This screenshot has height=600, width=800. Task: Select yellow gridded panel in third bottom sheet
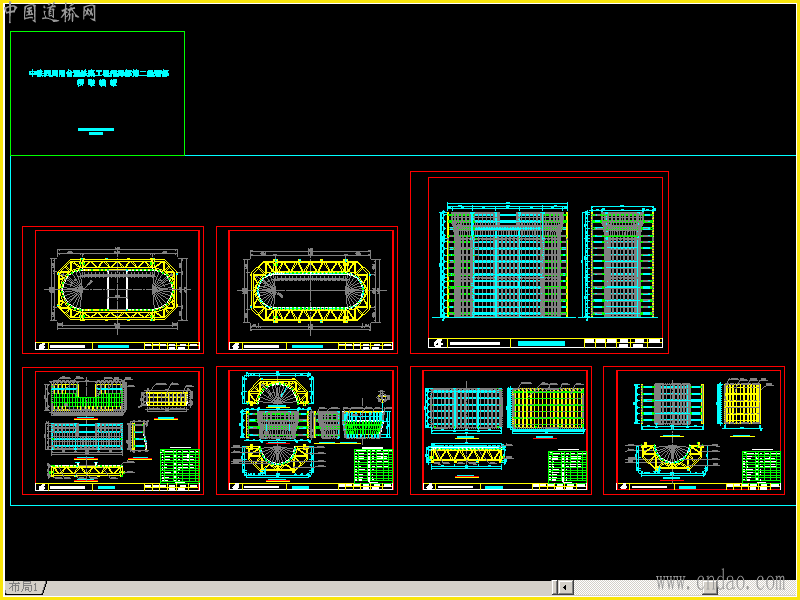click(547, 410)
